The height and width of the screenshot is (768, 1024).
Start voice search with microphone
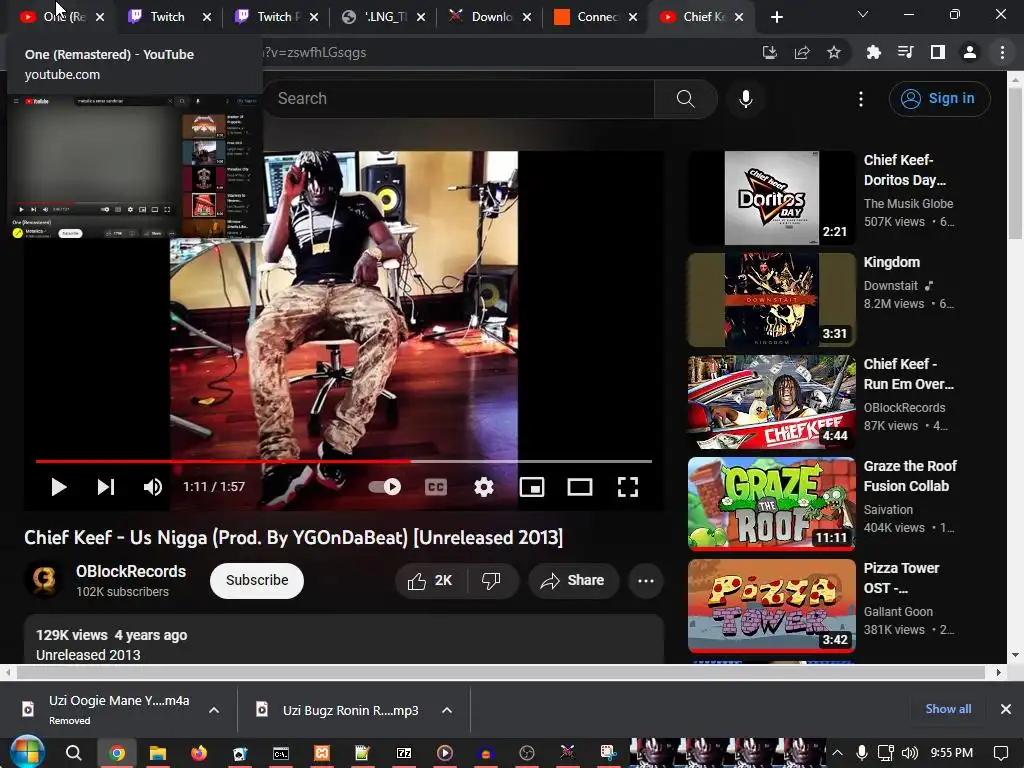pyautogui.click(x=746, y=99)
